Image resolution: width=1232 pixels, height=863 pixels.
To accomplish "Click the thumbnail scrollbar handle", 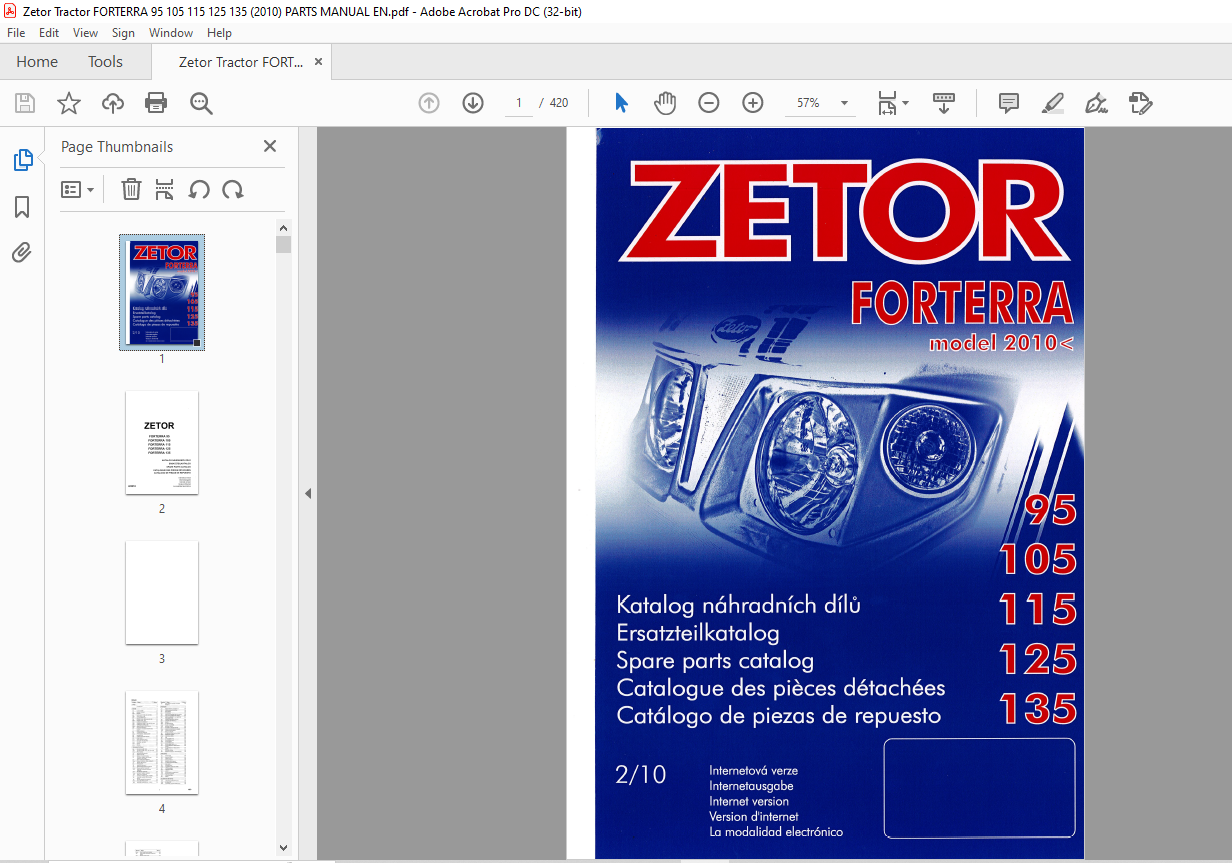I will (x=284, y=244).
